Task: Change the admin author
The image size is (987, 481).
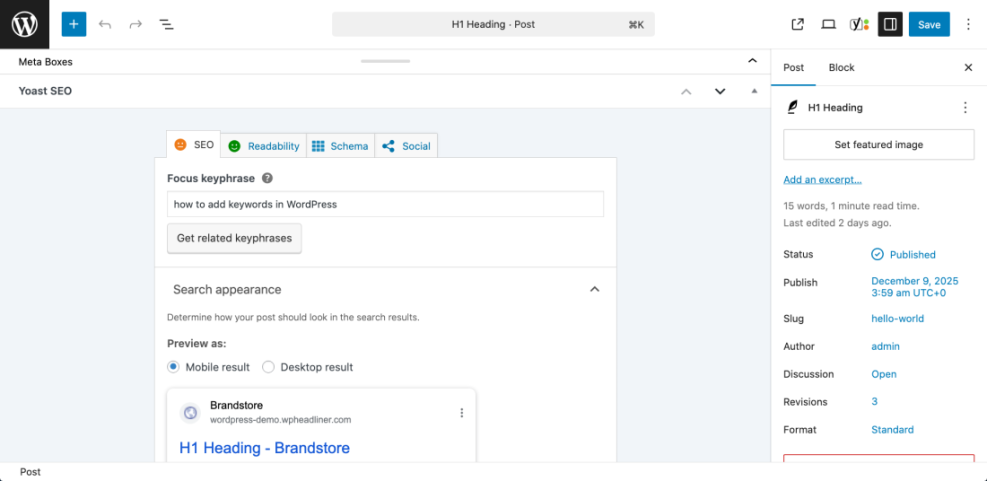Action: point(885,346)
